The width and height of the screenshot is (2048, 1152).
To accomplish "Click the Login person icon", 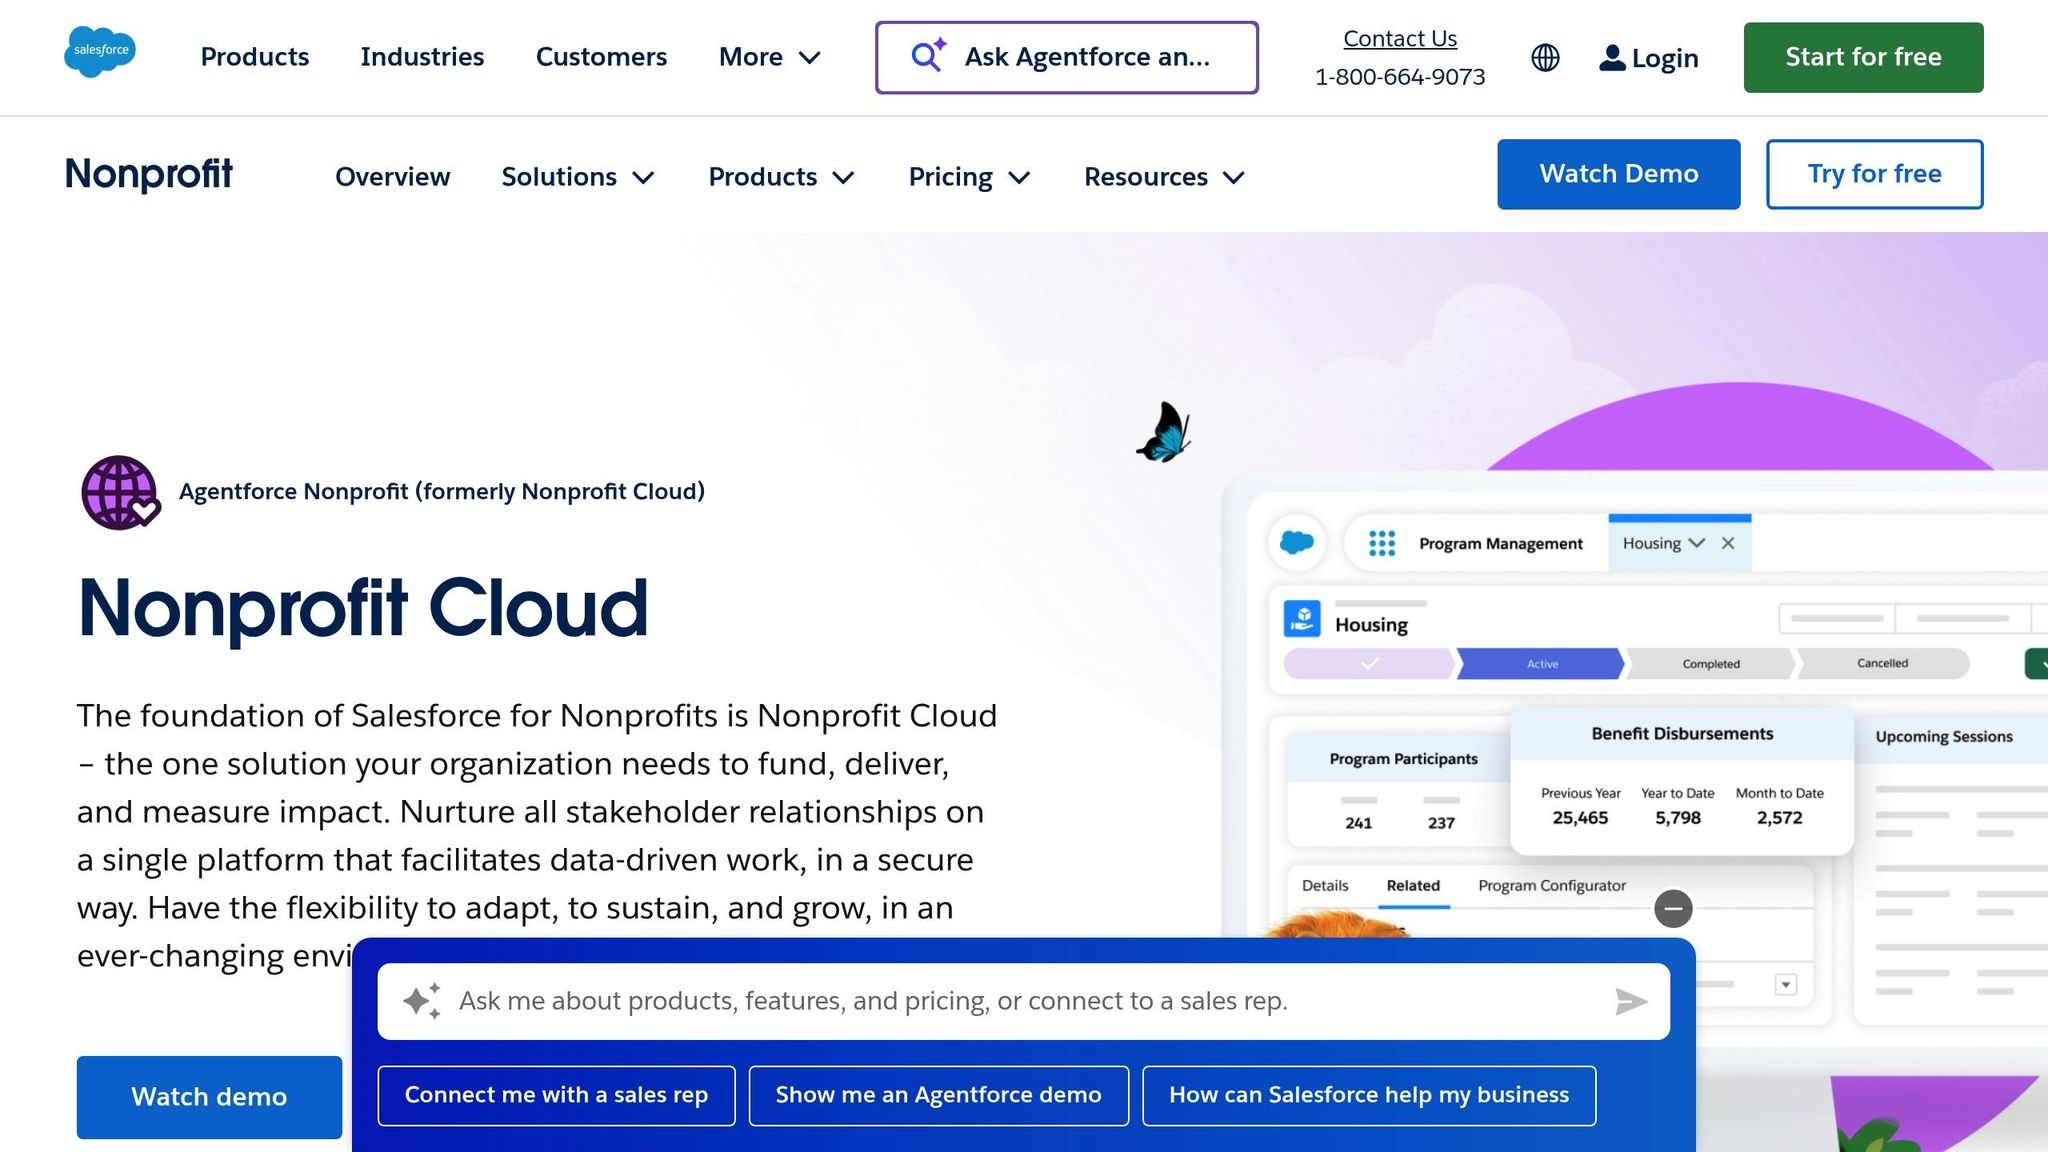I will (x=1611, y=57).
